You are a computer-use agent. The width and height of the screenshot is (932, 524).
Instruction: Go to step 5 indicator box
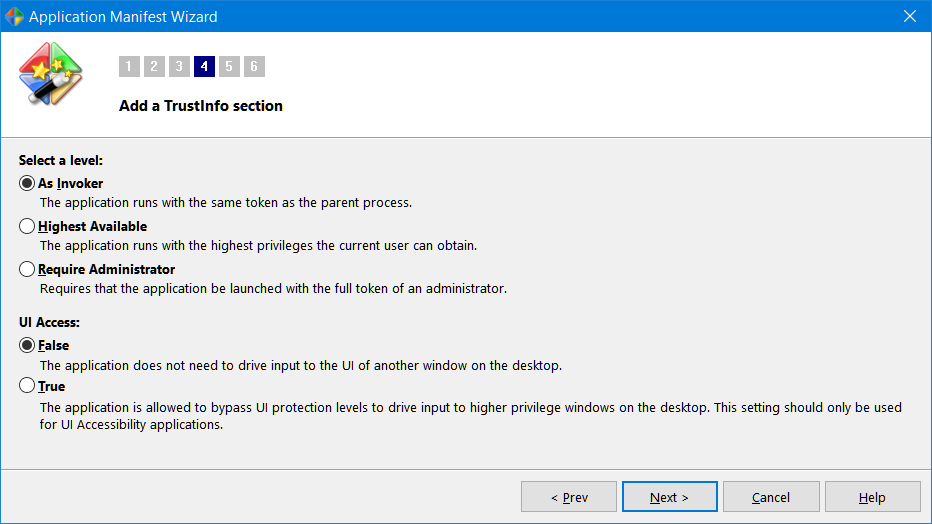tap(229, 67)
